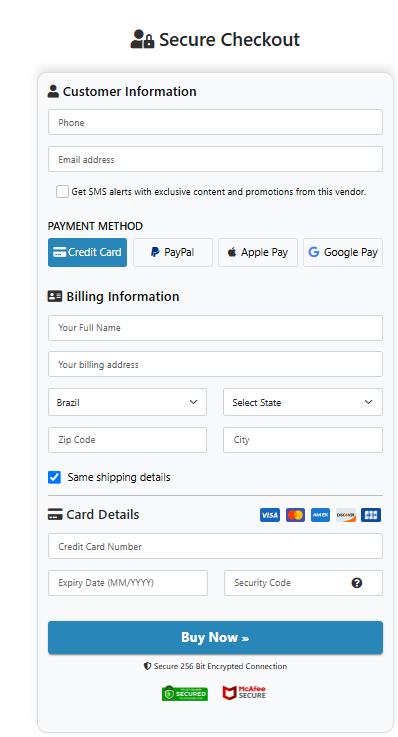Focus the Credit Card Number field

pos(215,546)
